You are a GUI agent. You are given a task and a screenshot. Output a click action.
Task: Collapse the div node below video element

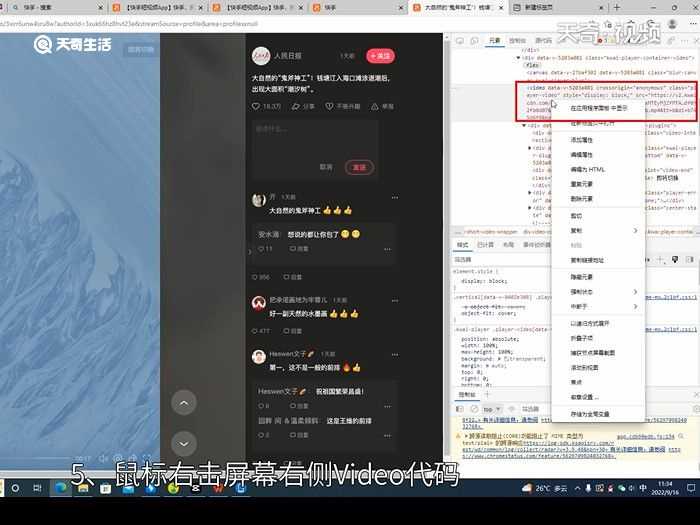click(x=525, y=126)
